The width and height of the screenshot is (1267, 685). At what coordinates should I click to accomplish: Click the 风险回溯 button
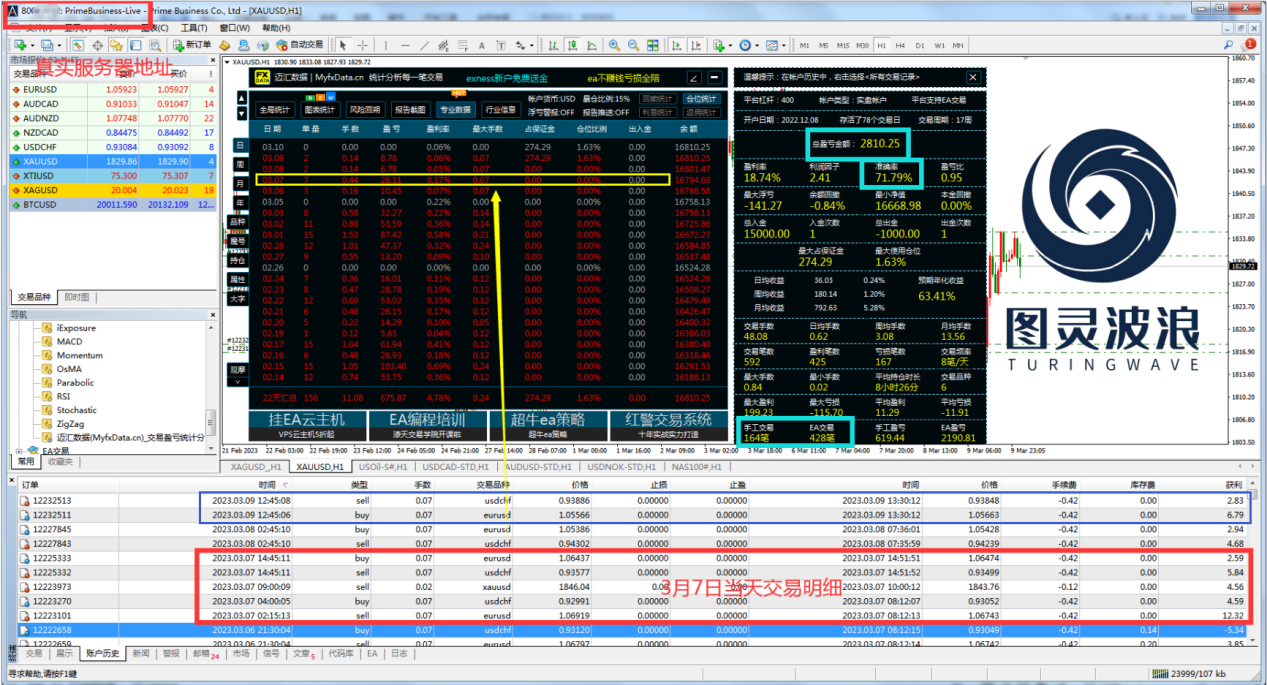tap(365, 110)
